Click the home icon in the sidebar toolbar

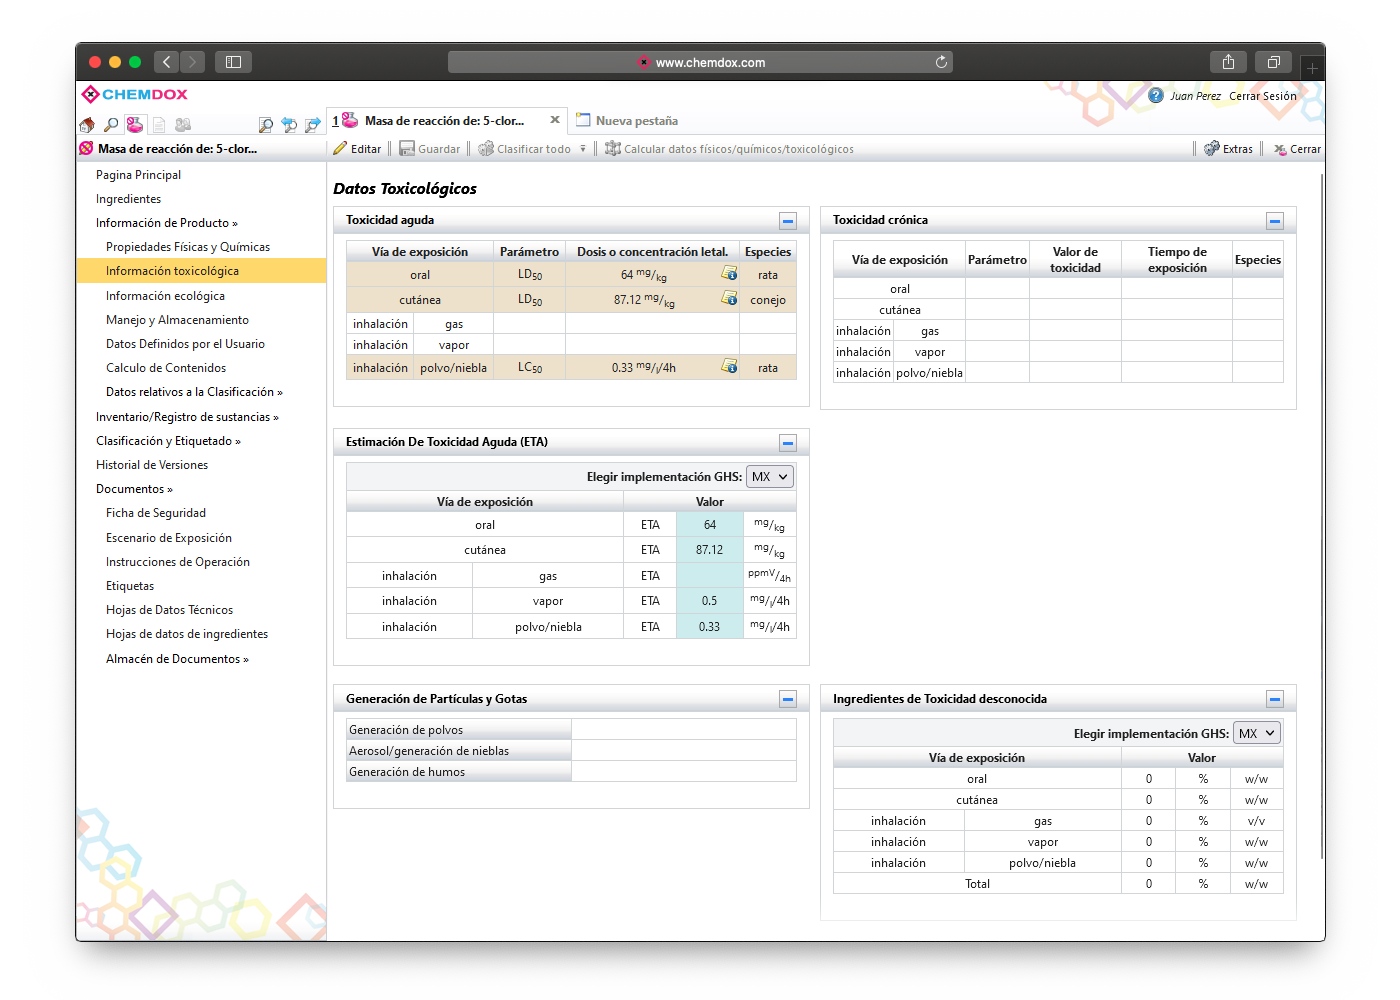pos(87,125)
